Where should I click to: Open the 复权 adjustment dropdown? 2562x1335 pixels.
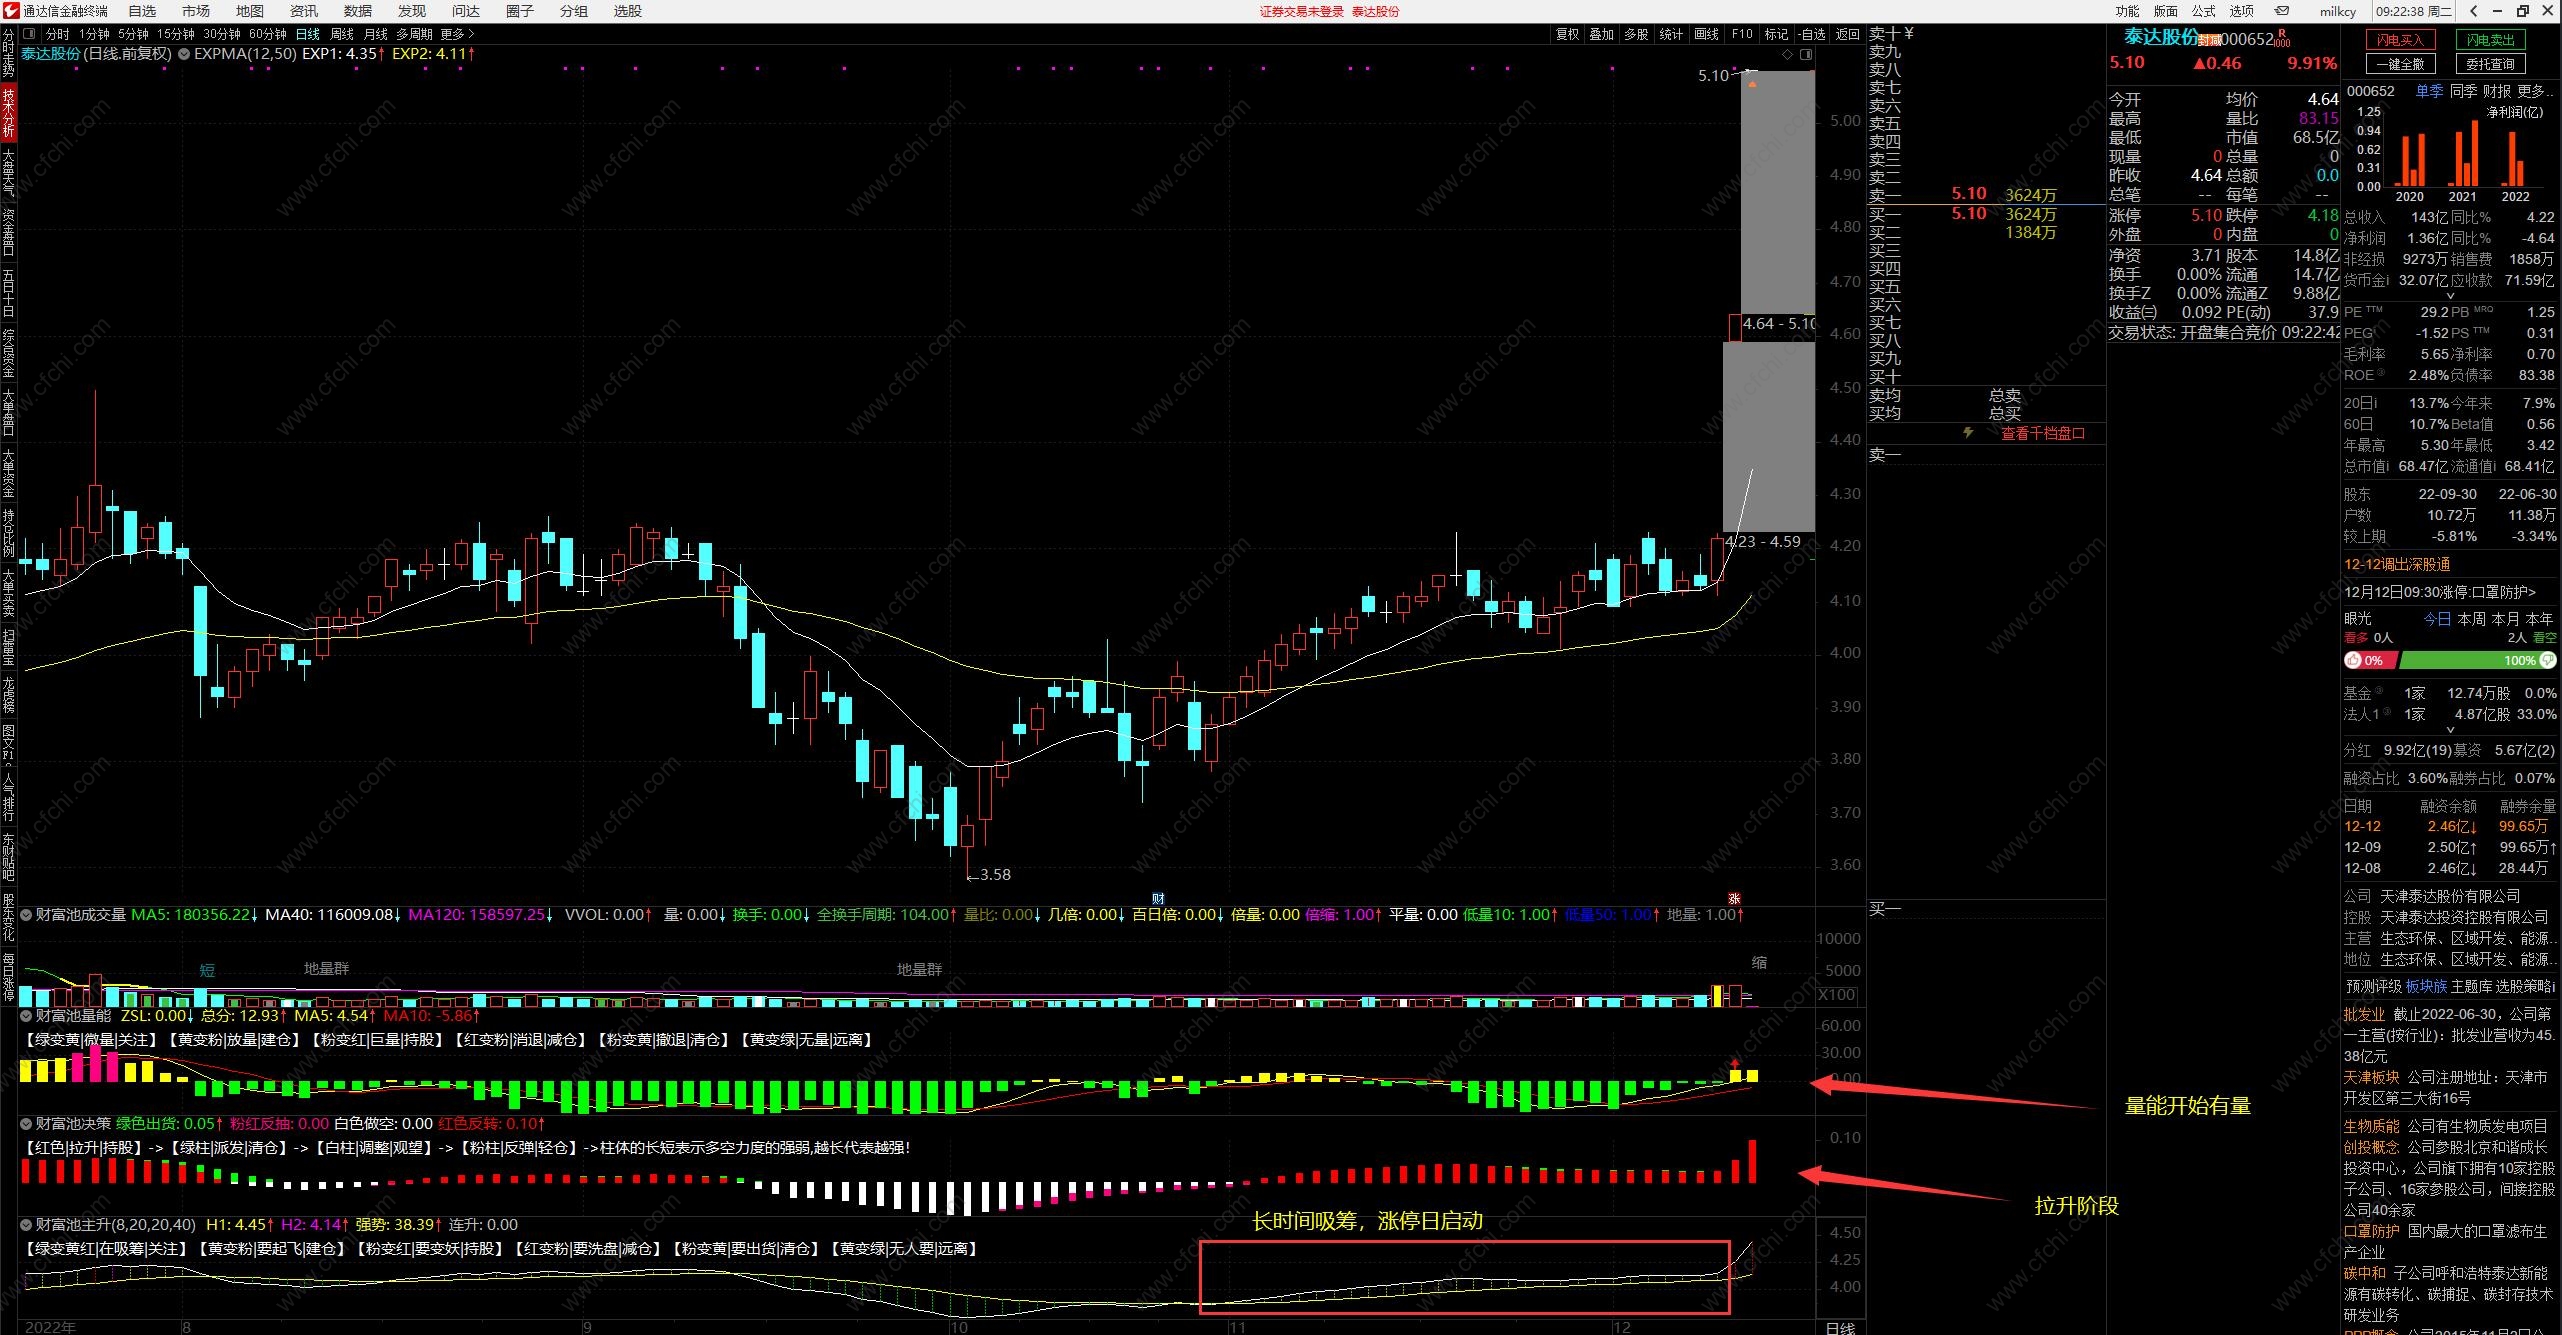pos(1567,34)
